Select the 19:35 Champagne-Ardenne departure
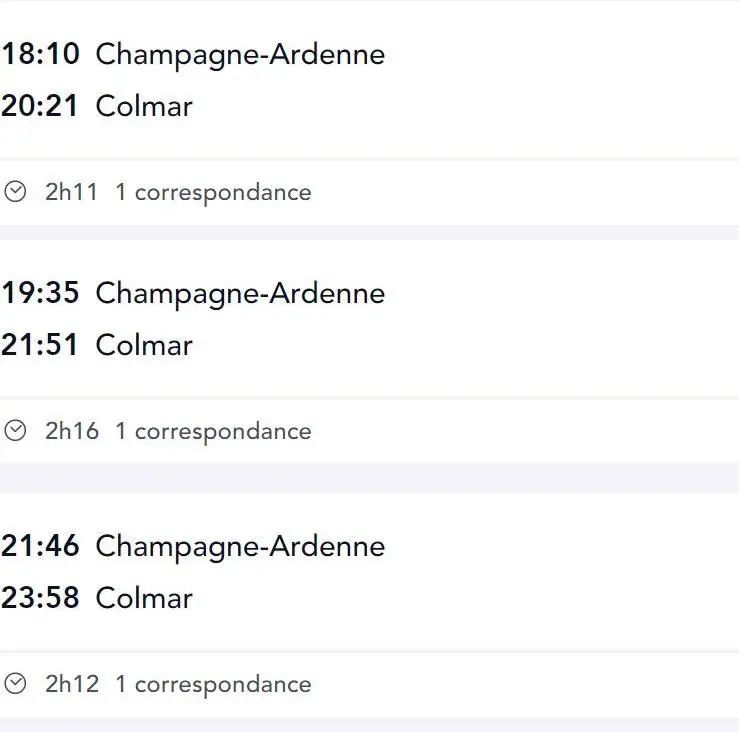739x732 pixels. (x=193, y=293)
